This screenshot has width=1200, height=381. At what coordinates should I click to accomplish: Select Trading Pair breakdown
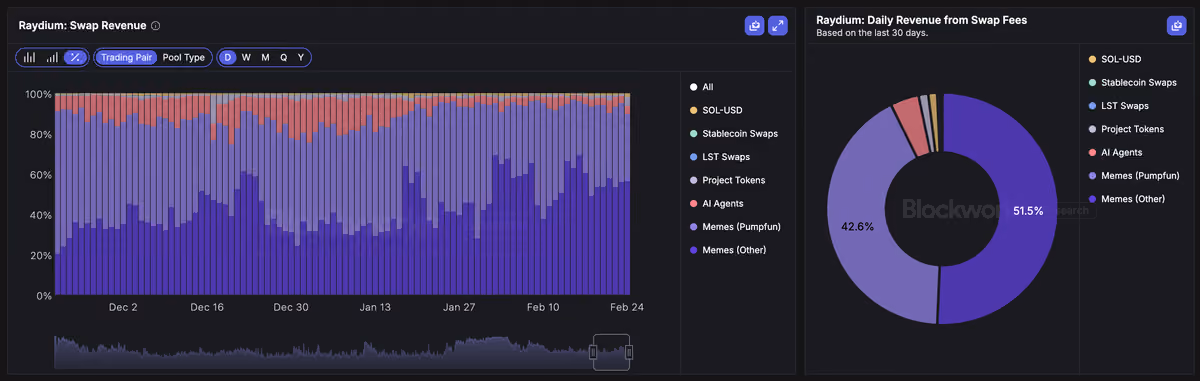(x=126, y=57)
